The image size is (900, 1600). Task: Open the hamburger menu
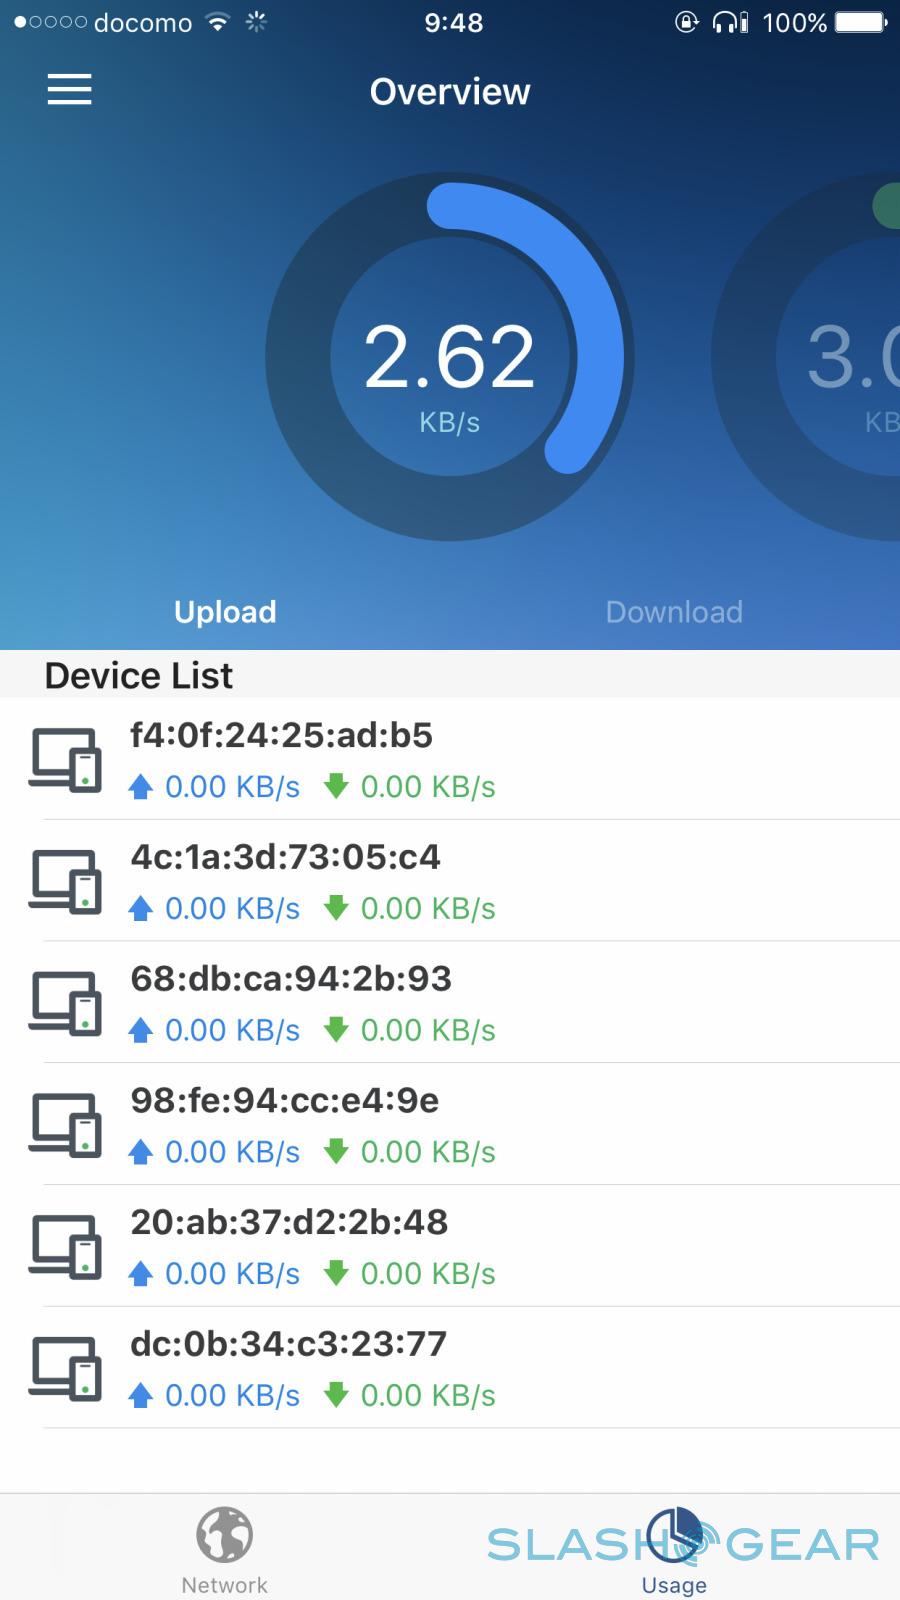69,90
